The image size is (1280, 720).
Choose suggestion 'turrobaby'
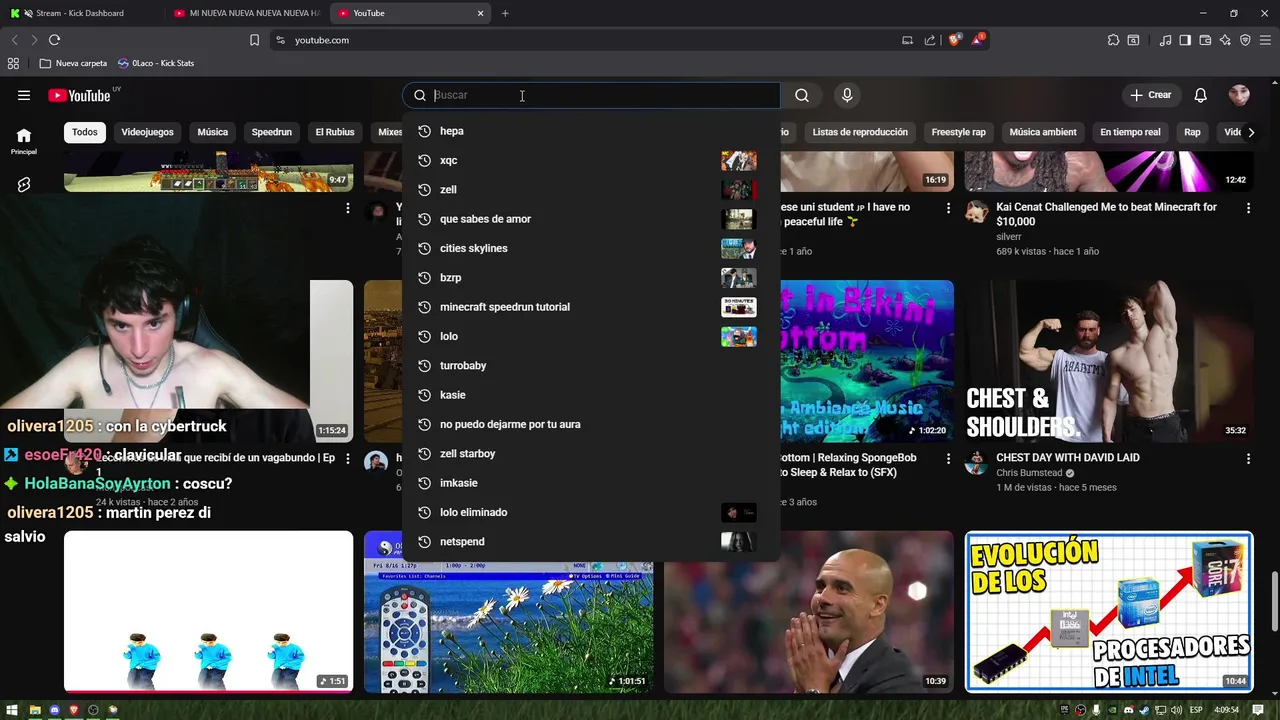591,366
